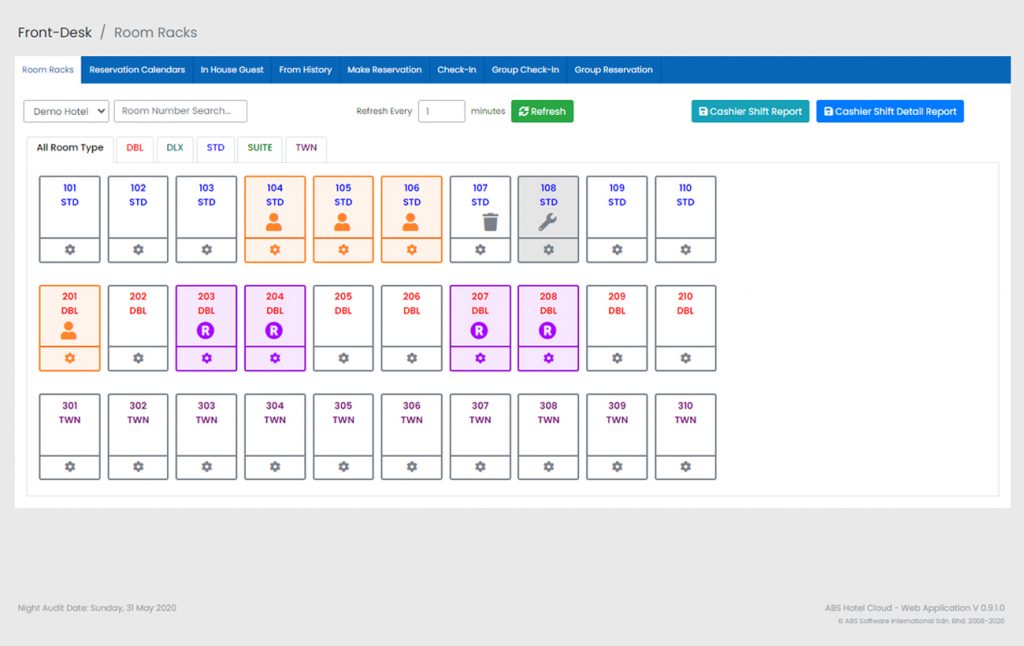
Task: Open the Demo Hotel dropdown
Action: pos(66,111)
